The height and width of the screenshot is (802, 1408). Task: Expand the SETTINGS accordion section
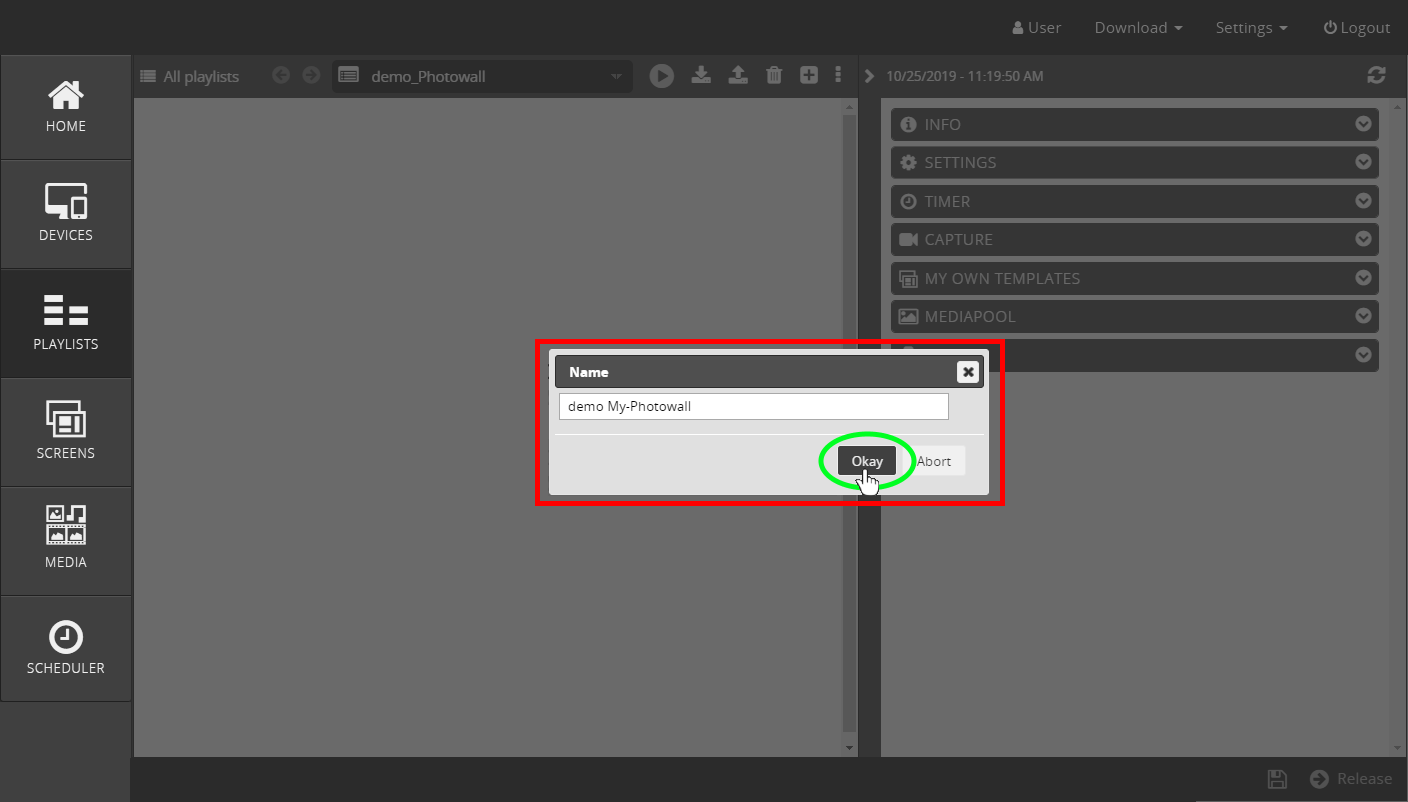tap(1135, 162)
